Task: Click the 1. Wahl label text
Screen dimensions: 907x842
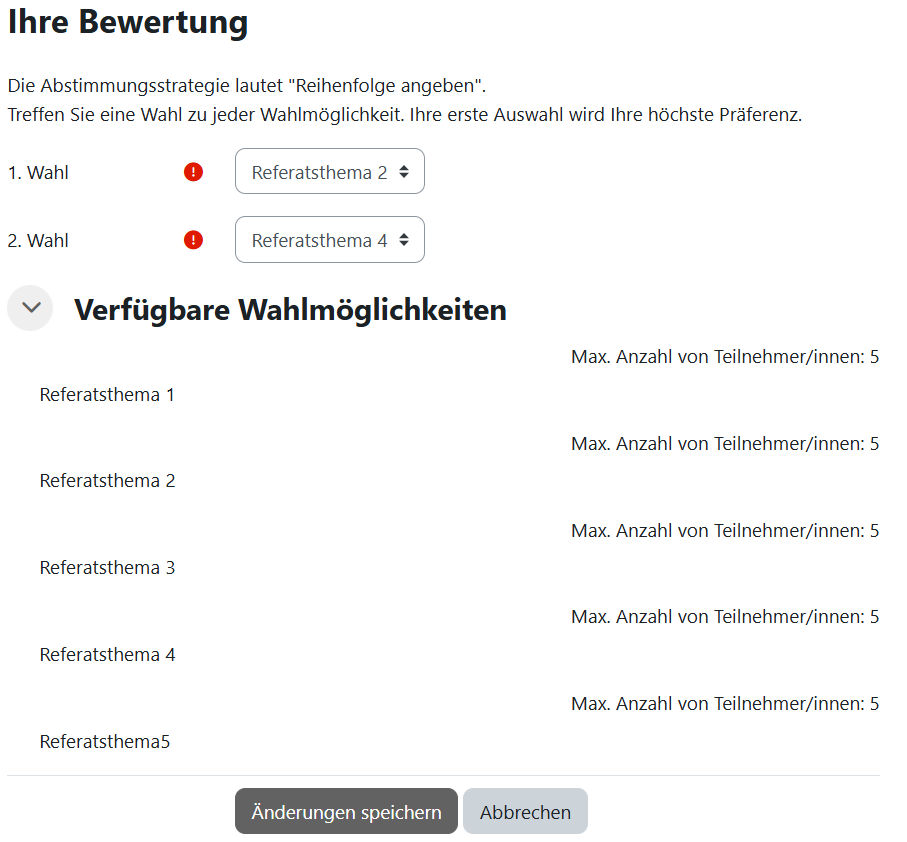Action: 38,171
